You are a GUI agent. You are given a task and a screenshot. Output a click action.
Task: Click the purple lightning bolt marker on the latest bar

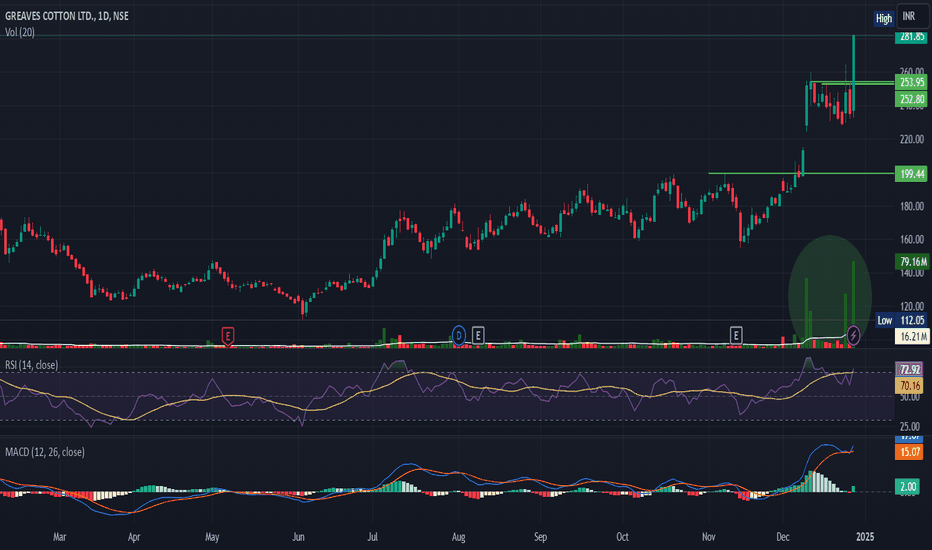point(853,335)
